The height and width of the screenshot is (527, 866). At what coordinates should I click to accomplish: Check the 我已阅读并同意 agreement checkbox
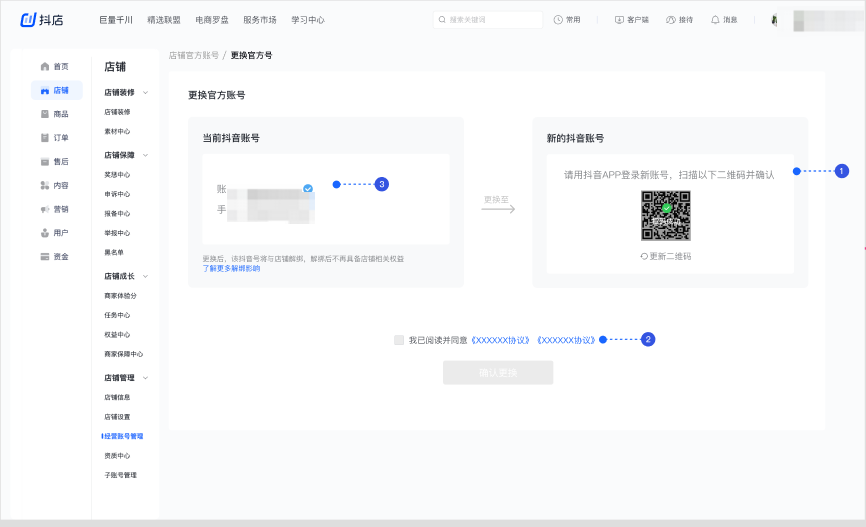[x=399, y=340]
